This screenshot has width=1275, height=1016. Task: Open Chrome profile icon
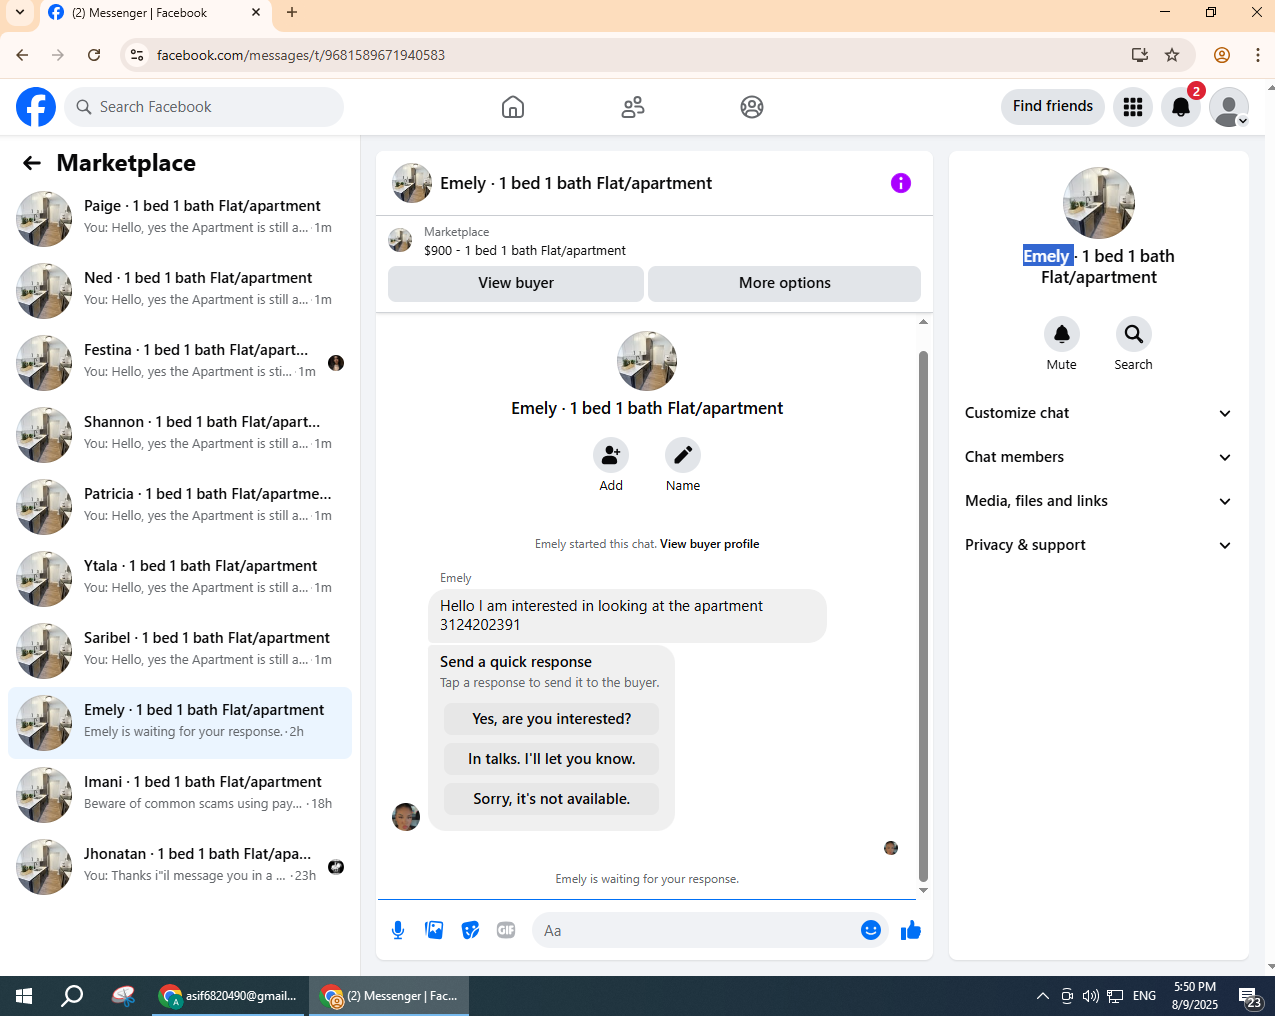(1222, 55)
